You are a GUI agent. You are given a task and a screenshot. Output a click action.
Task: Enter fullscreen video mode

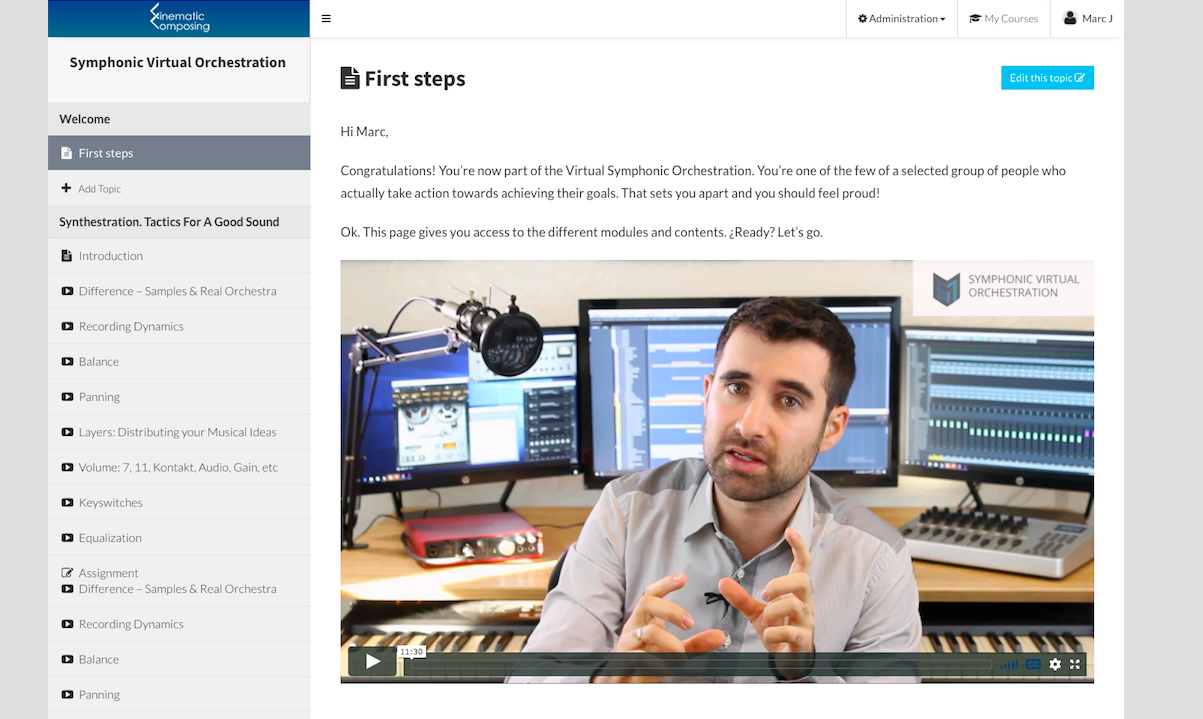1075,664
